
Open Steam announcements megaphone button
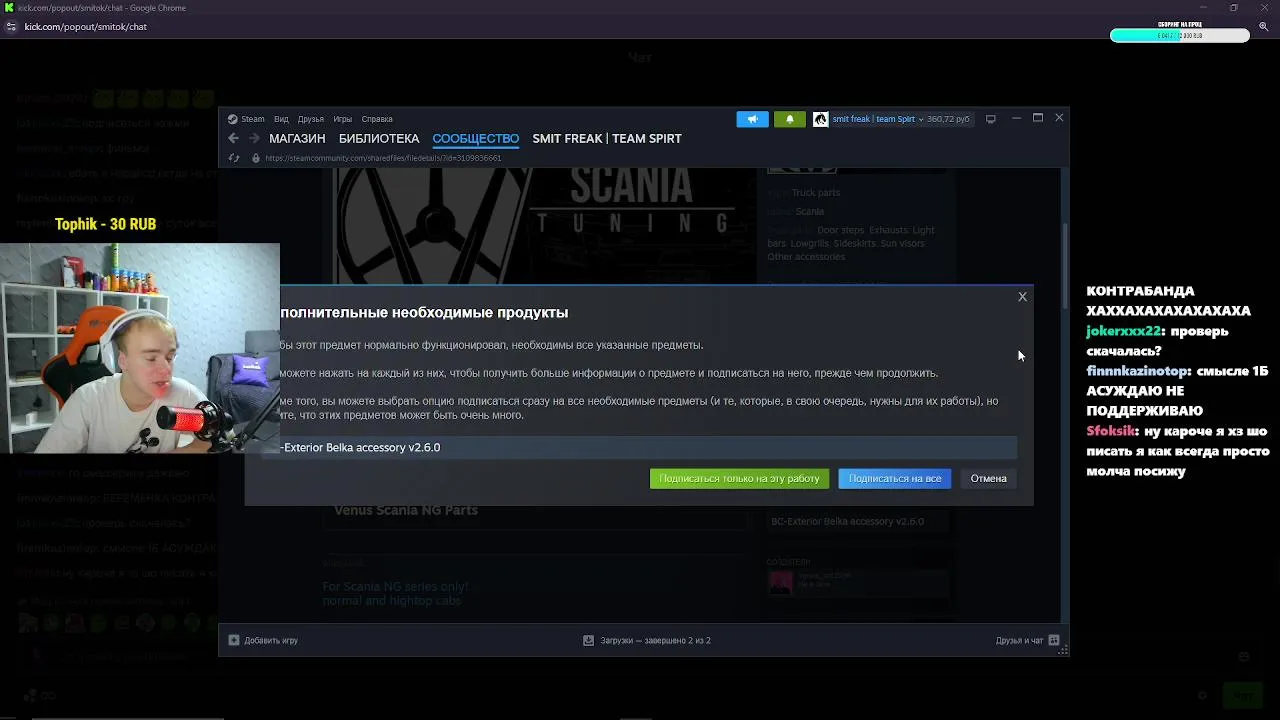753,119
